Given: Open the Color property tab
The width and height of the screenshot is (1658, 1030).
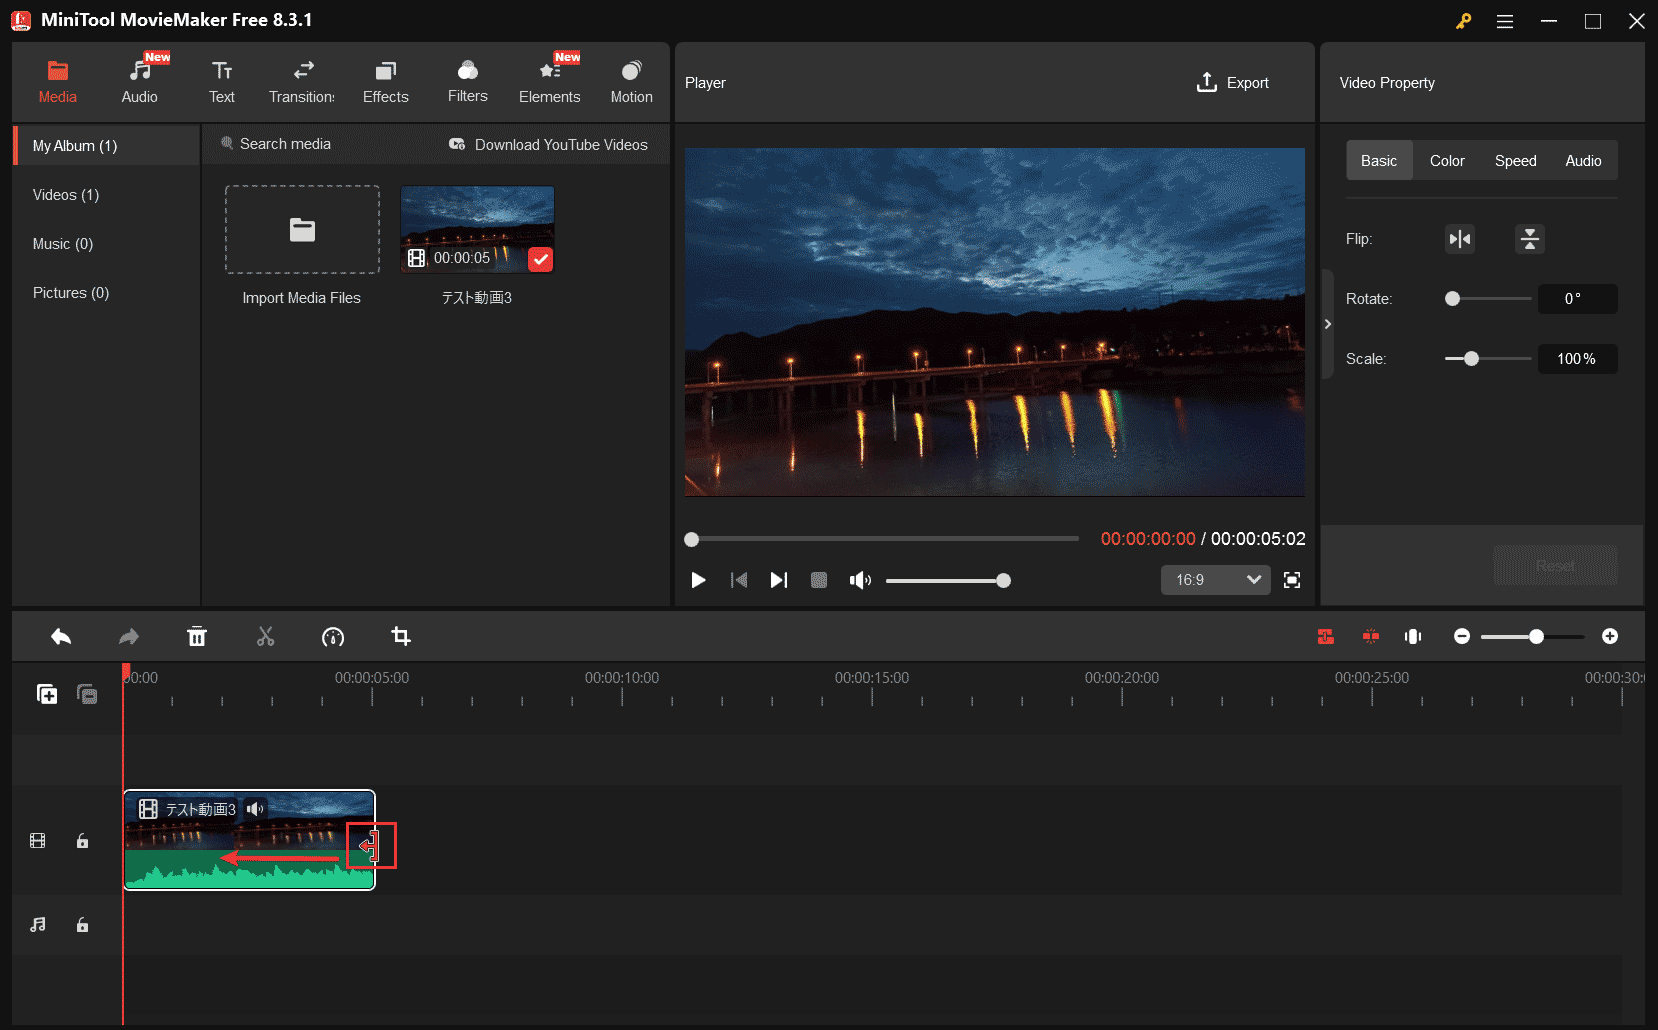Looking at the screenshot, I should (x=1446, y=161).
